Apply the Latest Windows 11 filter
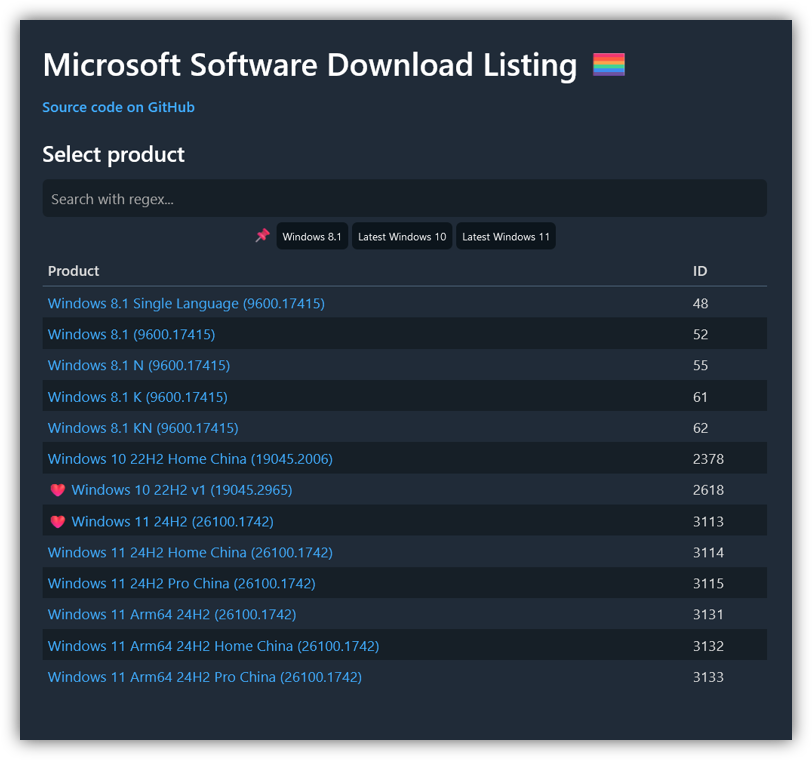 coord(505,237)
